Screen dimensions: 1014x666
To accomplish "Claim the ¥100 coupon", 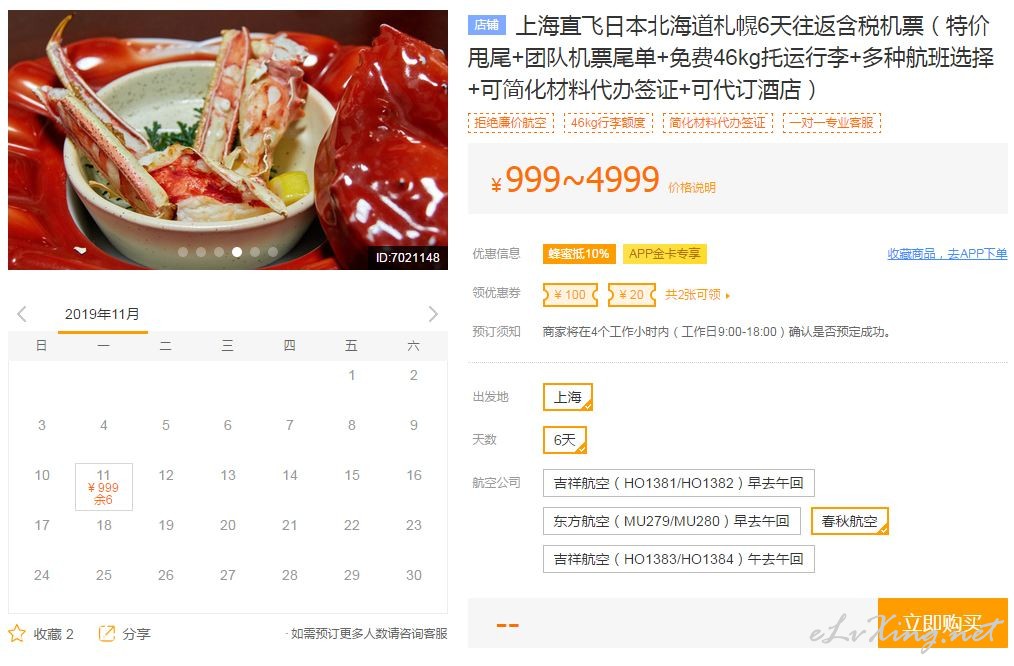I will (570, 295).
